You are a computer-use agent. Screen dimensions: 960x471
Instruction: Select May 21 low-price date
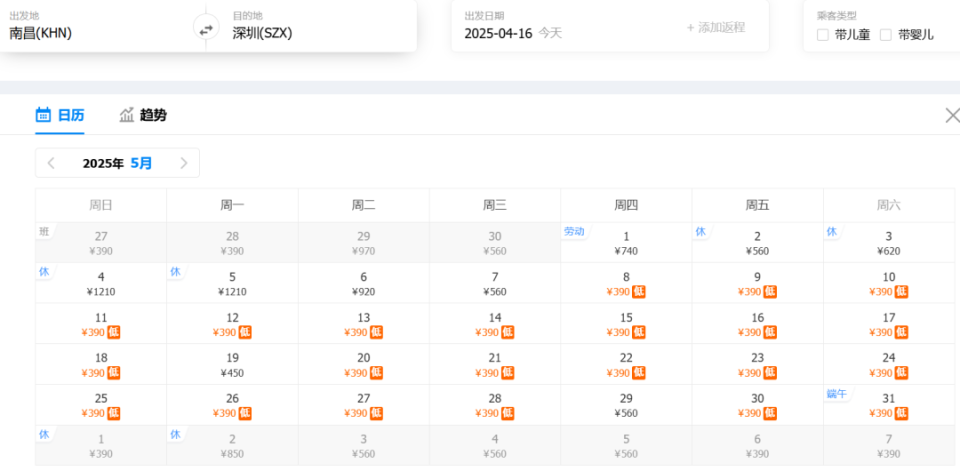[x=495, y=364]
